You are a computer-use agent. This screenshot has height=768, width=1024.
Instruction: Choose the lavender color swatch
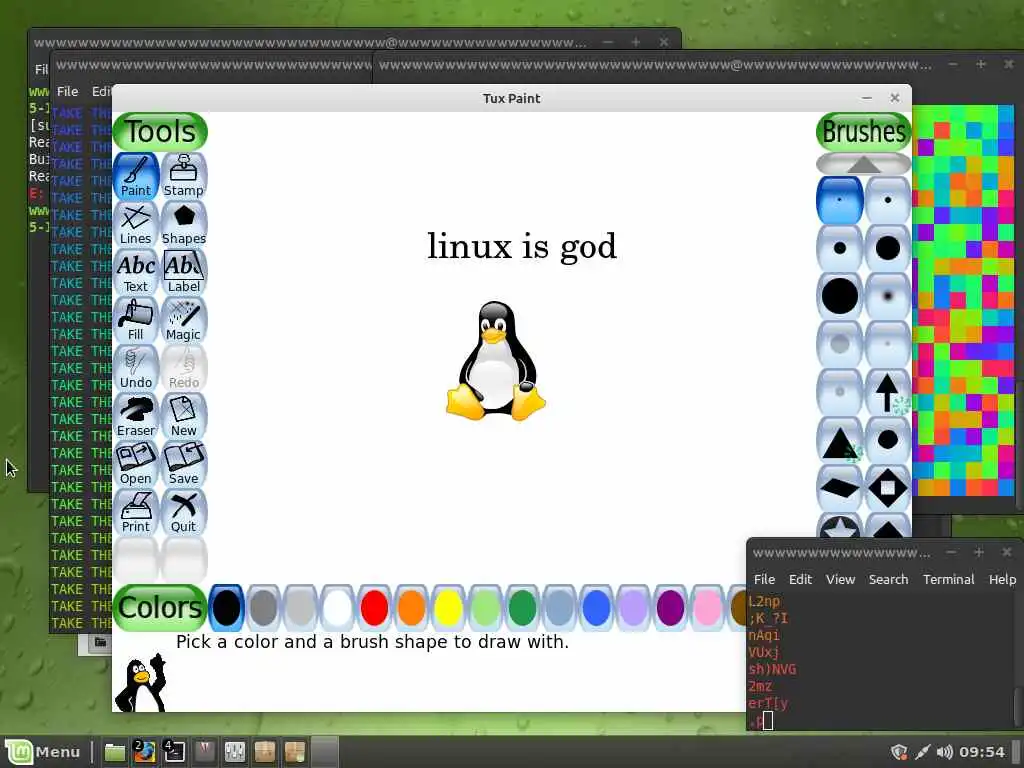633,608
